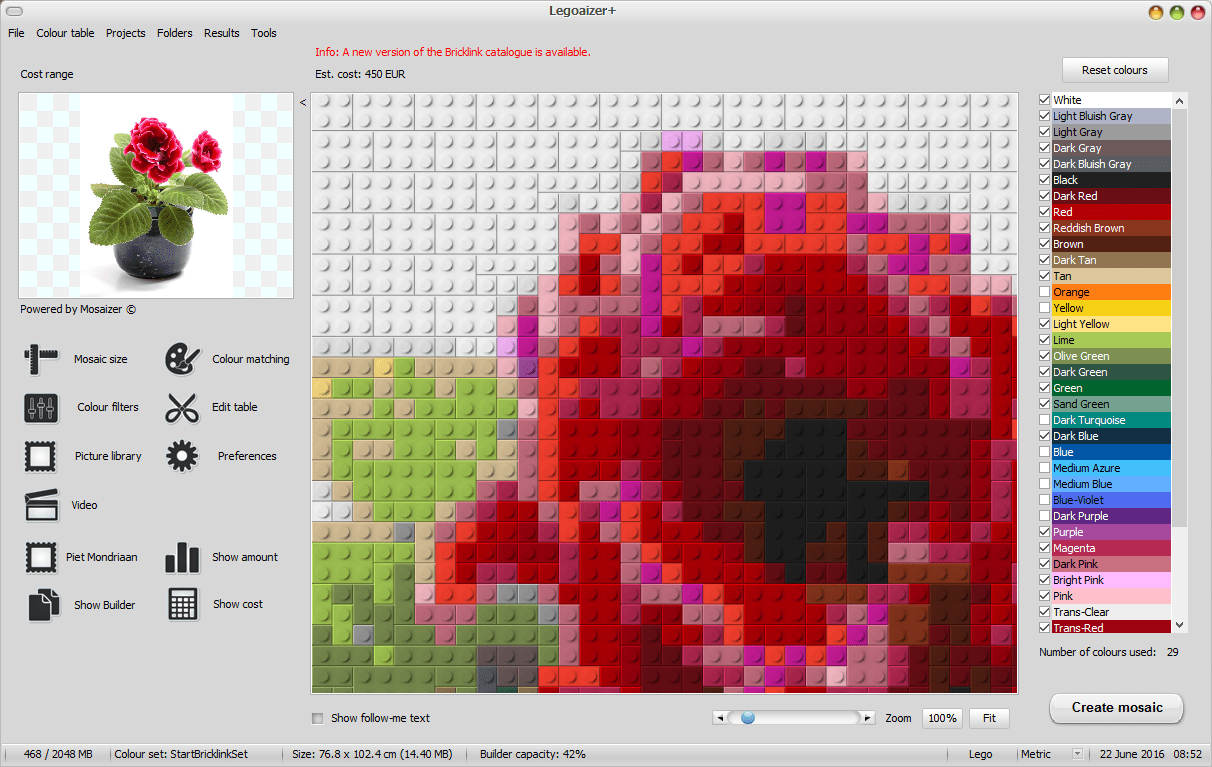This screenshot has height=767, width=1212.
Task: Enable the Dark Turquoise checkbox
Action: coord(1045,420)
